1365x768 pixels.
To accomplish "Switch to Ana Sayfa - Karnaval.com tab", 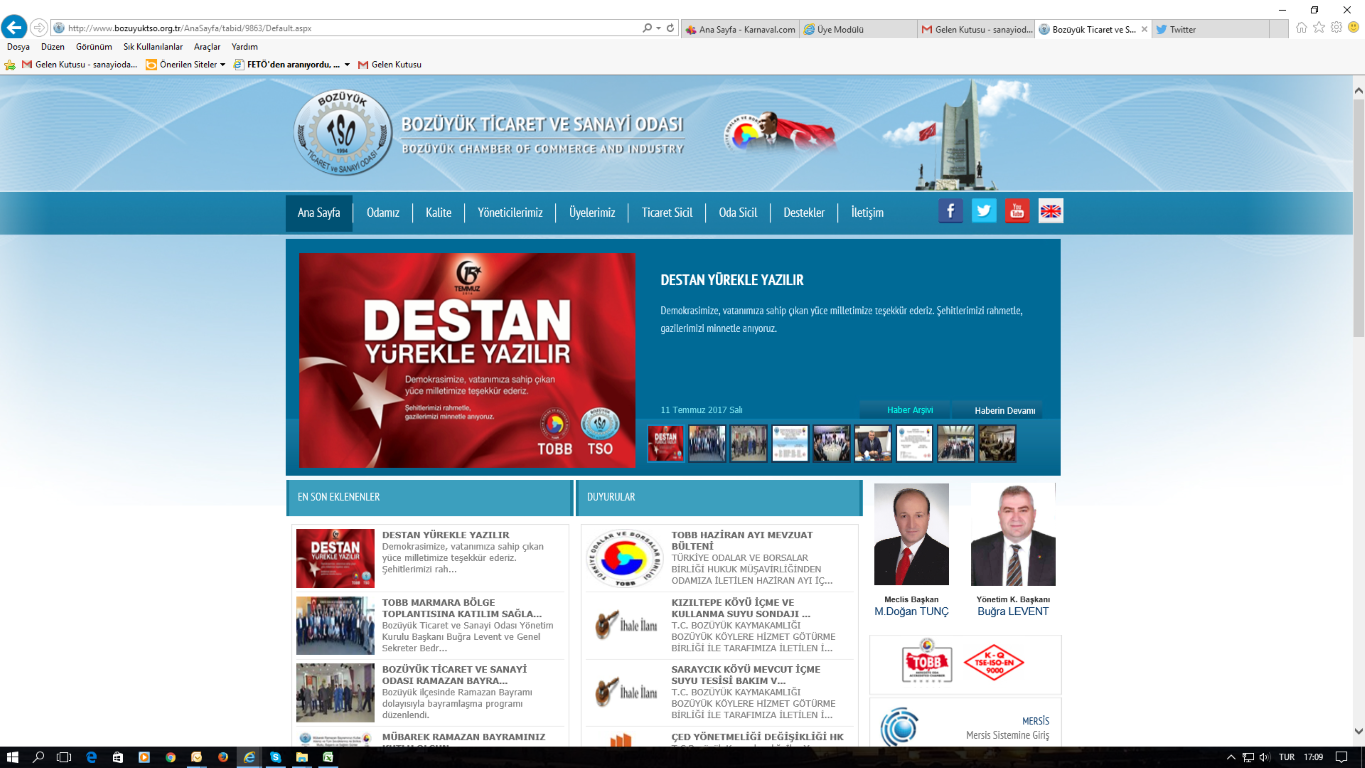I will 741,29.
